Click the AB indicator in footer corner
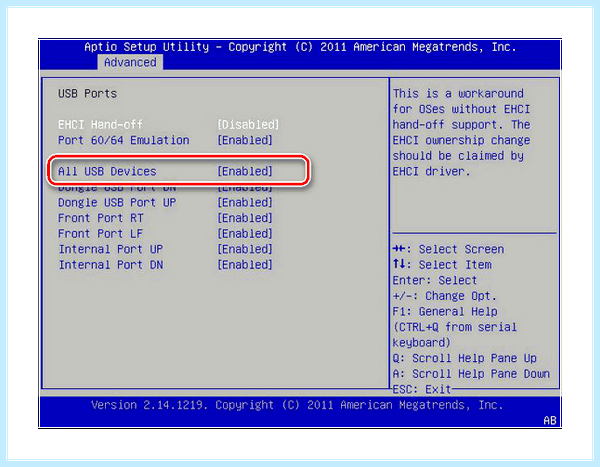The width and height of the screenshot is (600, 467). 550,421
